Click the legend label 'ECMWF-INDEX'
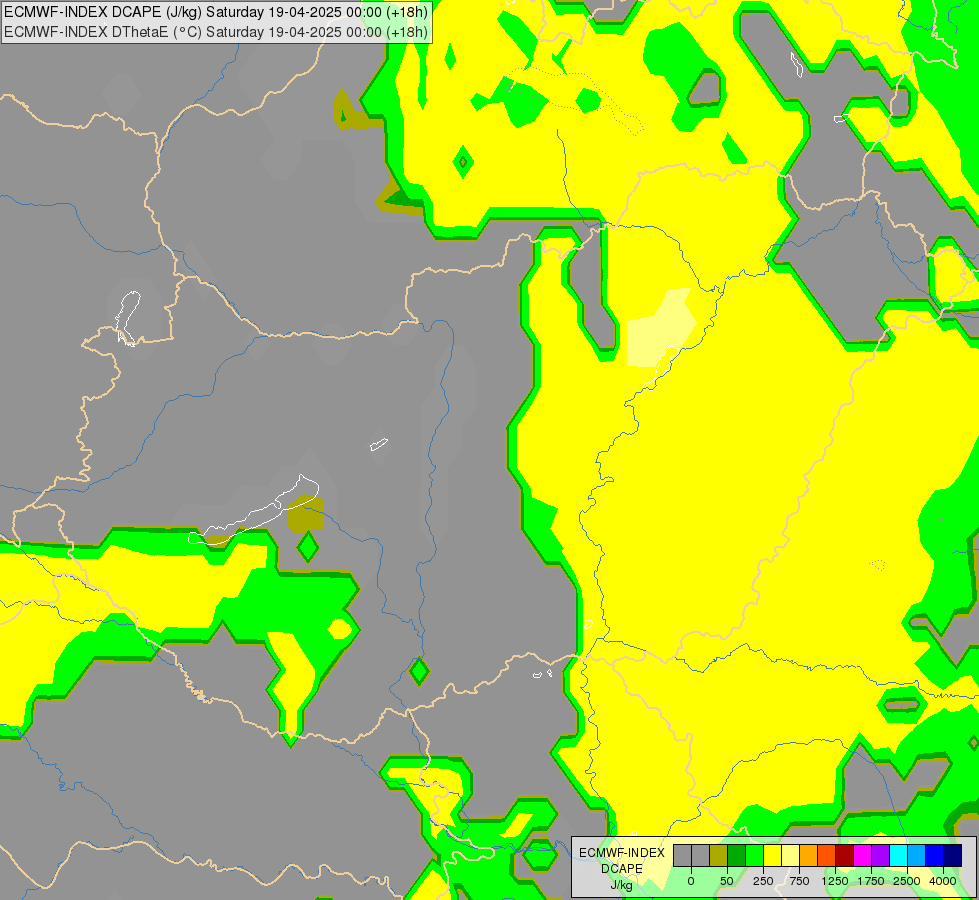Viewport: 979px width, 900px height. point(622,853)
